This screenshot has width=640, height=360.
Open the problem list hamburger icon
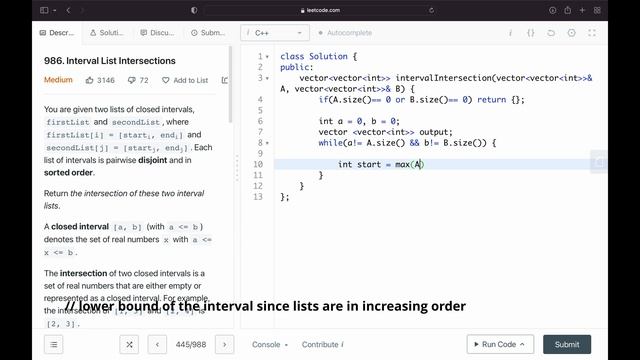coord(53,344)
